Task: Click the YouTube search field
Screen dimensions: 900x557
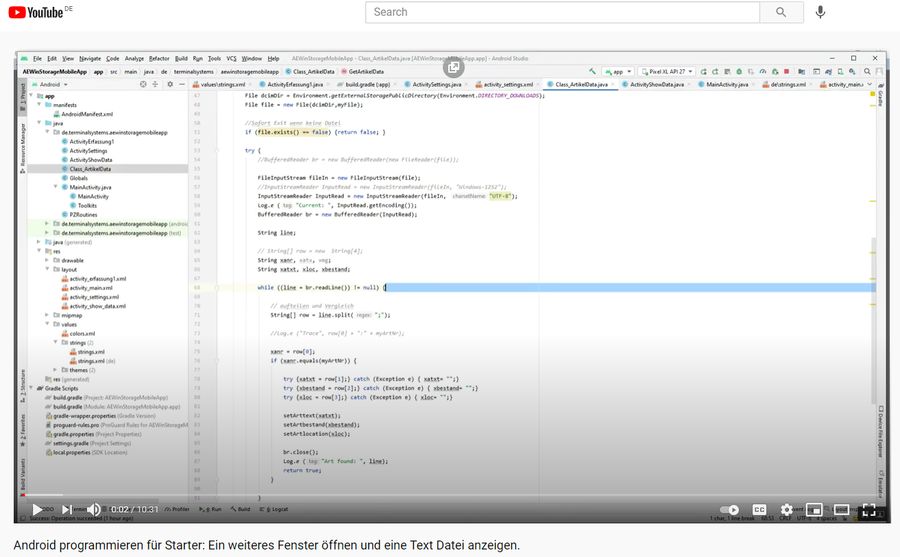Action: [562, 12]
